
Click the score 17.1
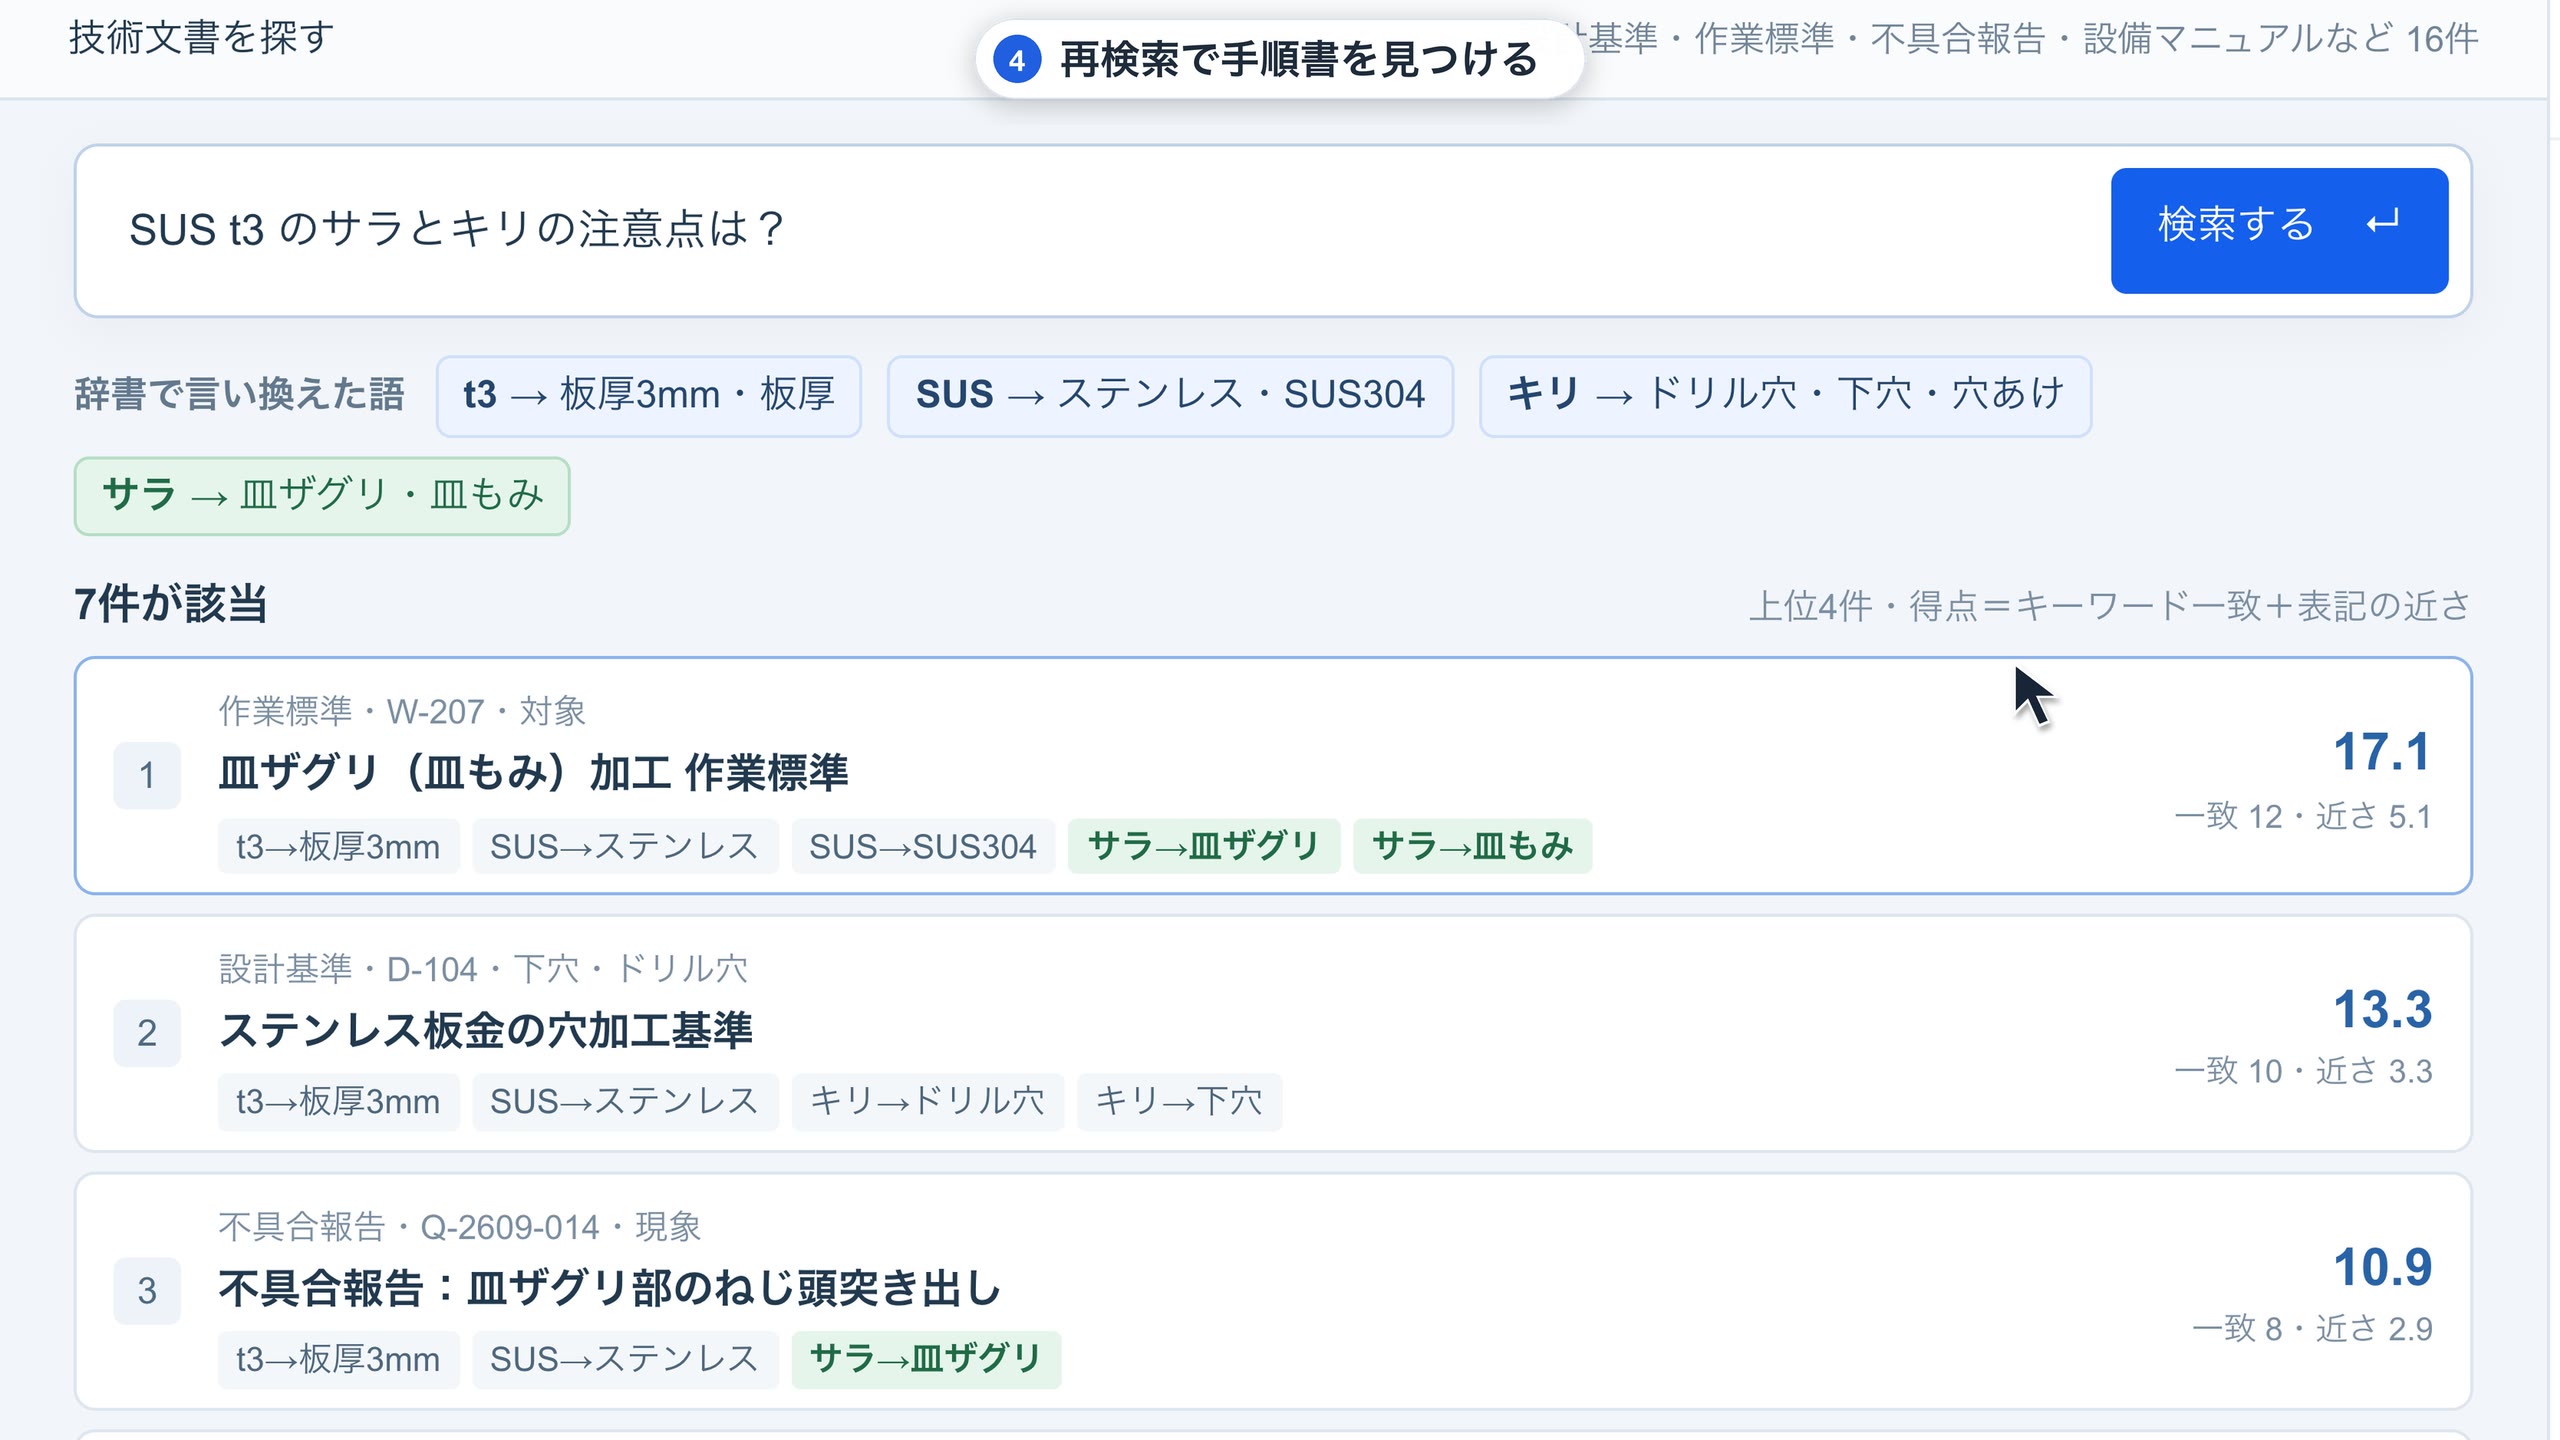coord(2381,752)
